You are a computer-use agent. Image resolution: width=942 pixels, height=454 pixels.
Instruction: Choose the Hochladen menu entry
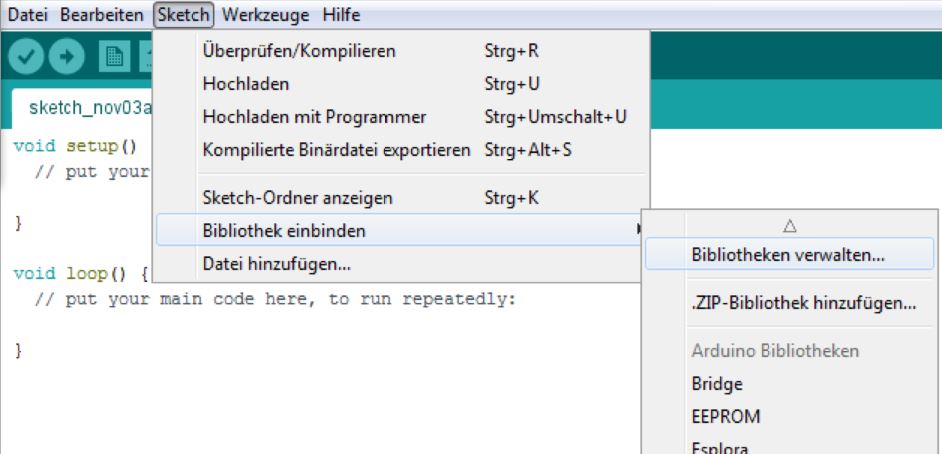click(246, 84)
